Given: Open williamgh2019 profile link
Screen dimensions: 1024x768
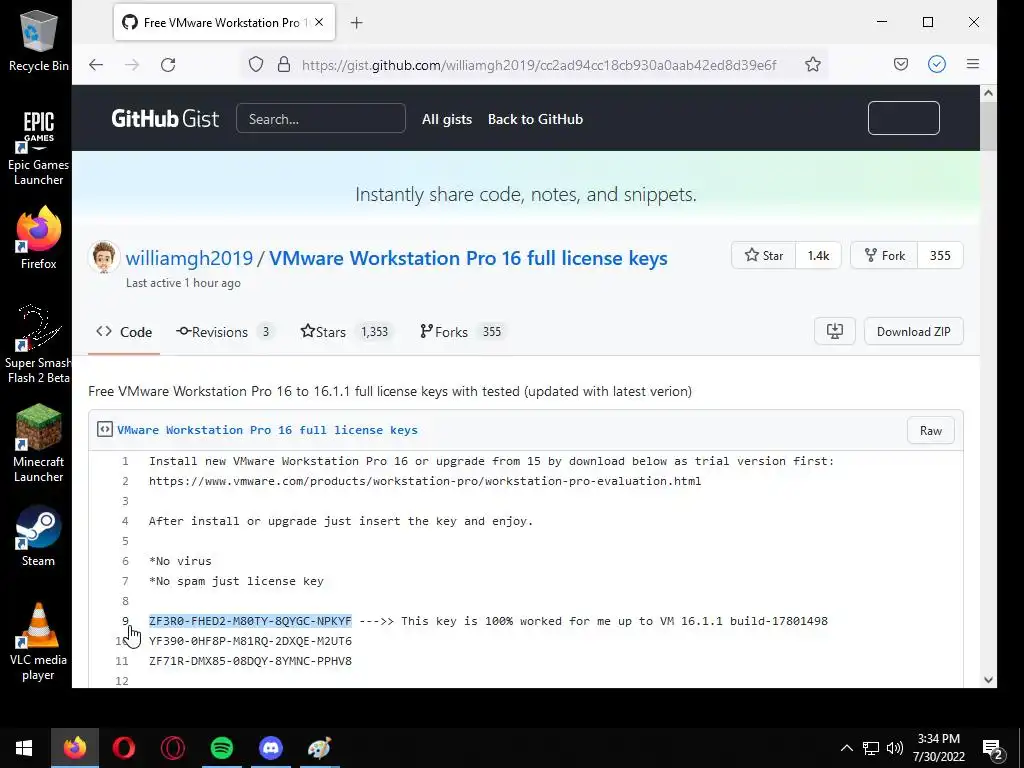Looking at the screenshot, I should pyautogui.click(x=189, y=258).
